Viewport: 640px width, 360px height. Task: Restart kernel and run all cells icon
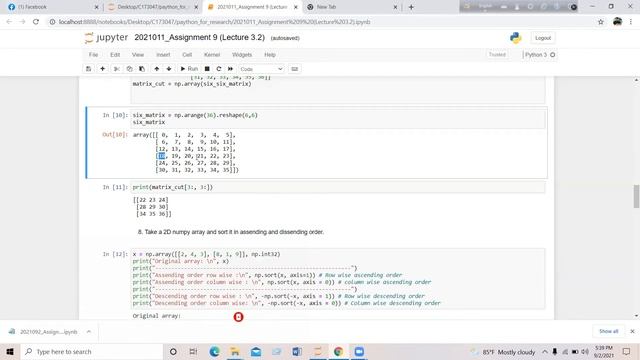231,69
